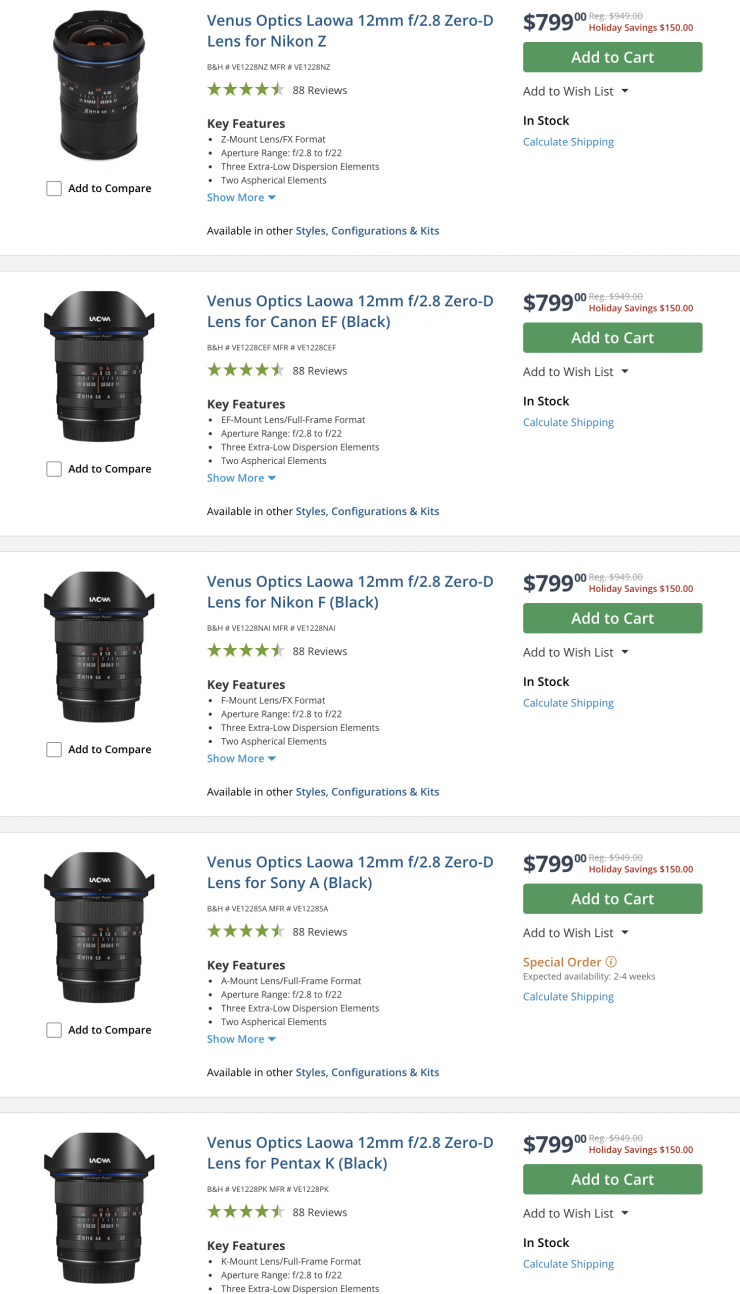Click the Special Order info icon
Image resolution: width=740 pixels, height=1294 pixels.
click(x=611, y=962)
